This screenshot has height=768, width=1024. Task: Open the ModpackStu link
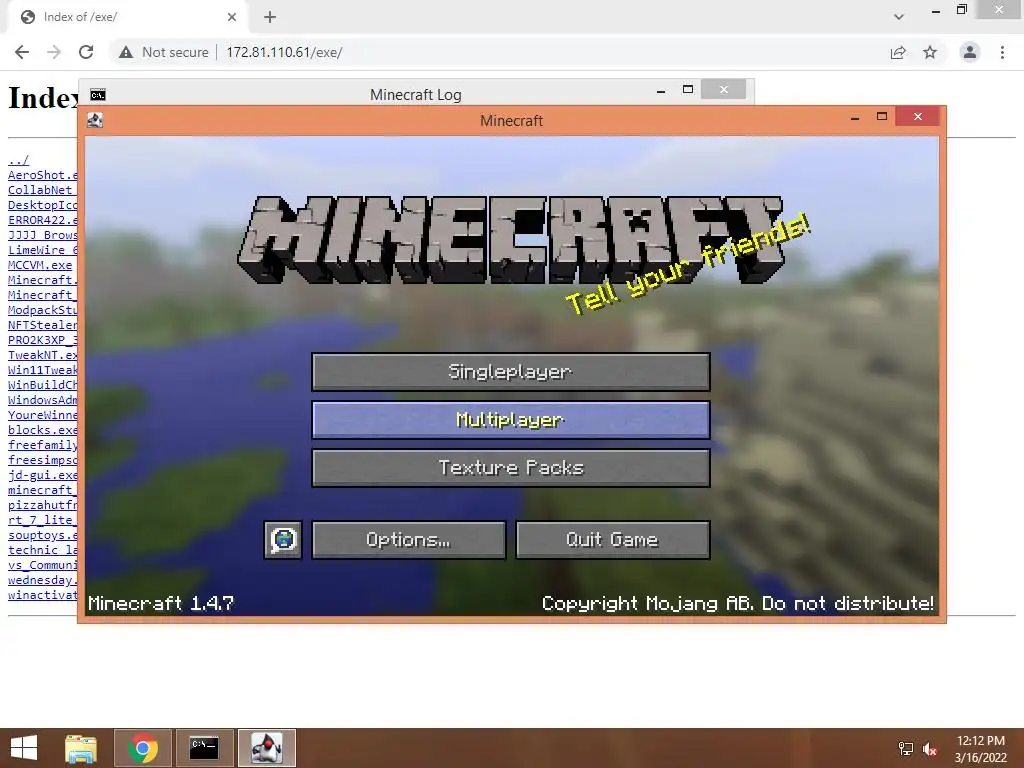(42, 310)
